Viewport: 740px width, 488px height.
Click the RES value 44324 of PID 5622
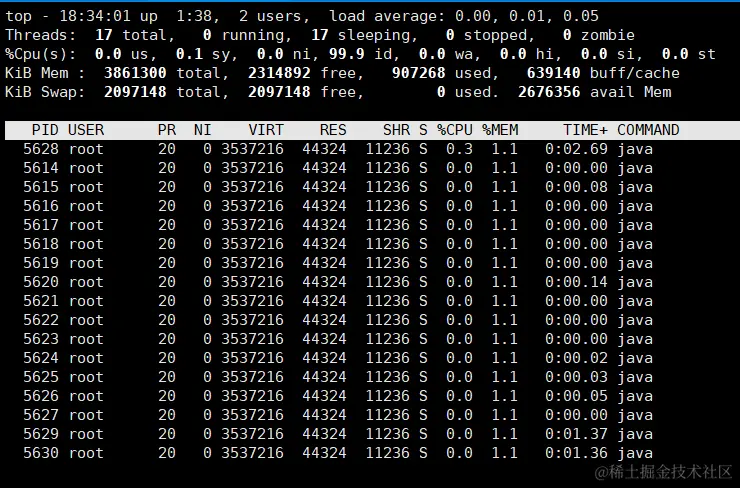point(324,320)
